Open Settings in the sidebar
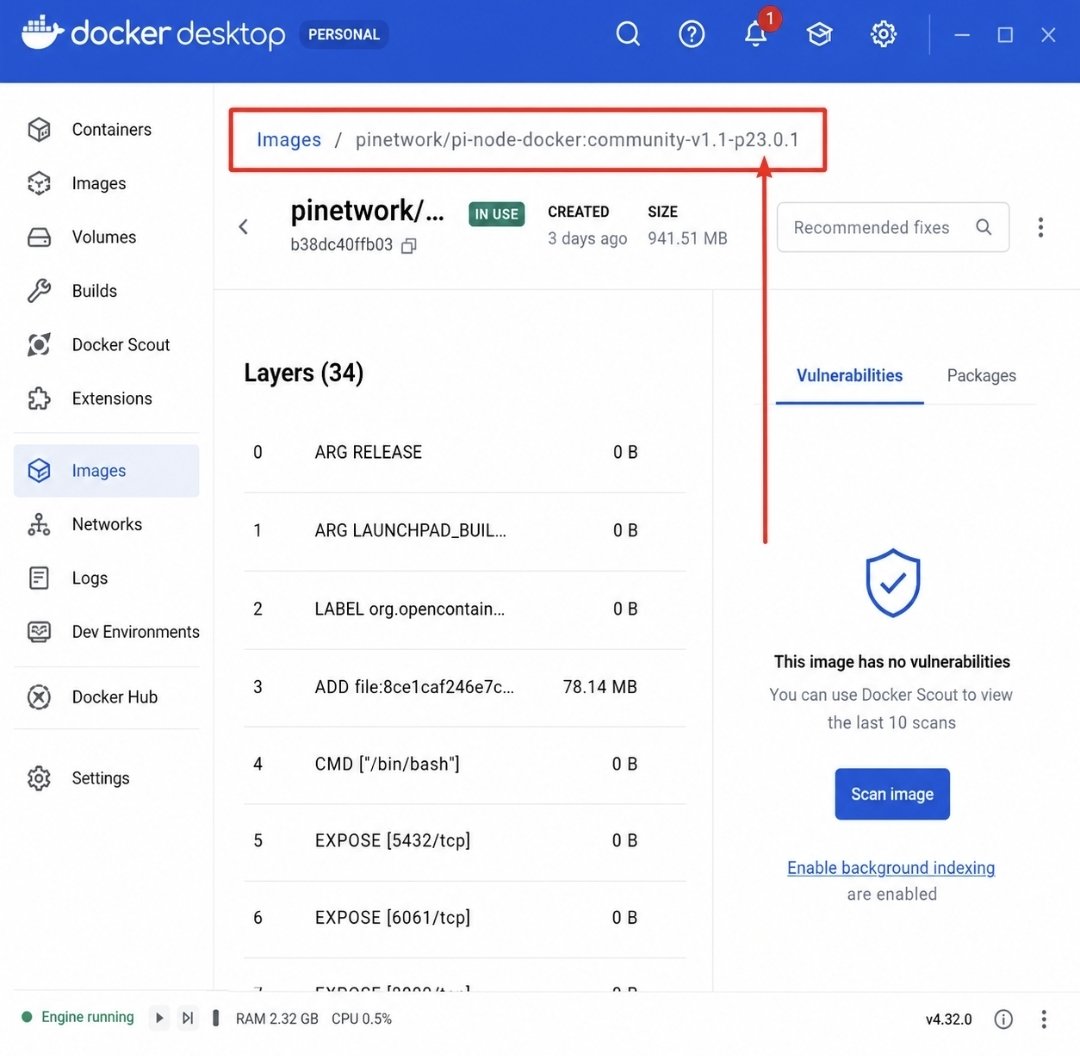The image size is (1080, 1056). 107,778
